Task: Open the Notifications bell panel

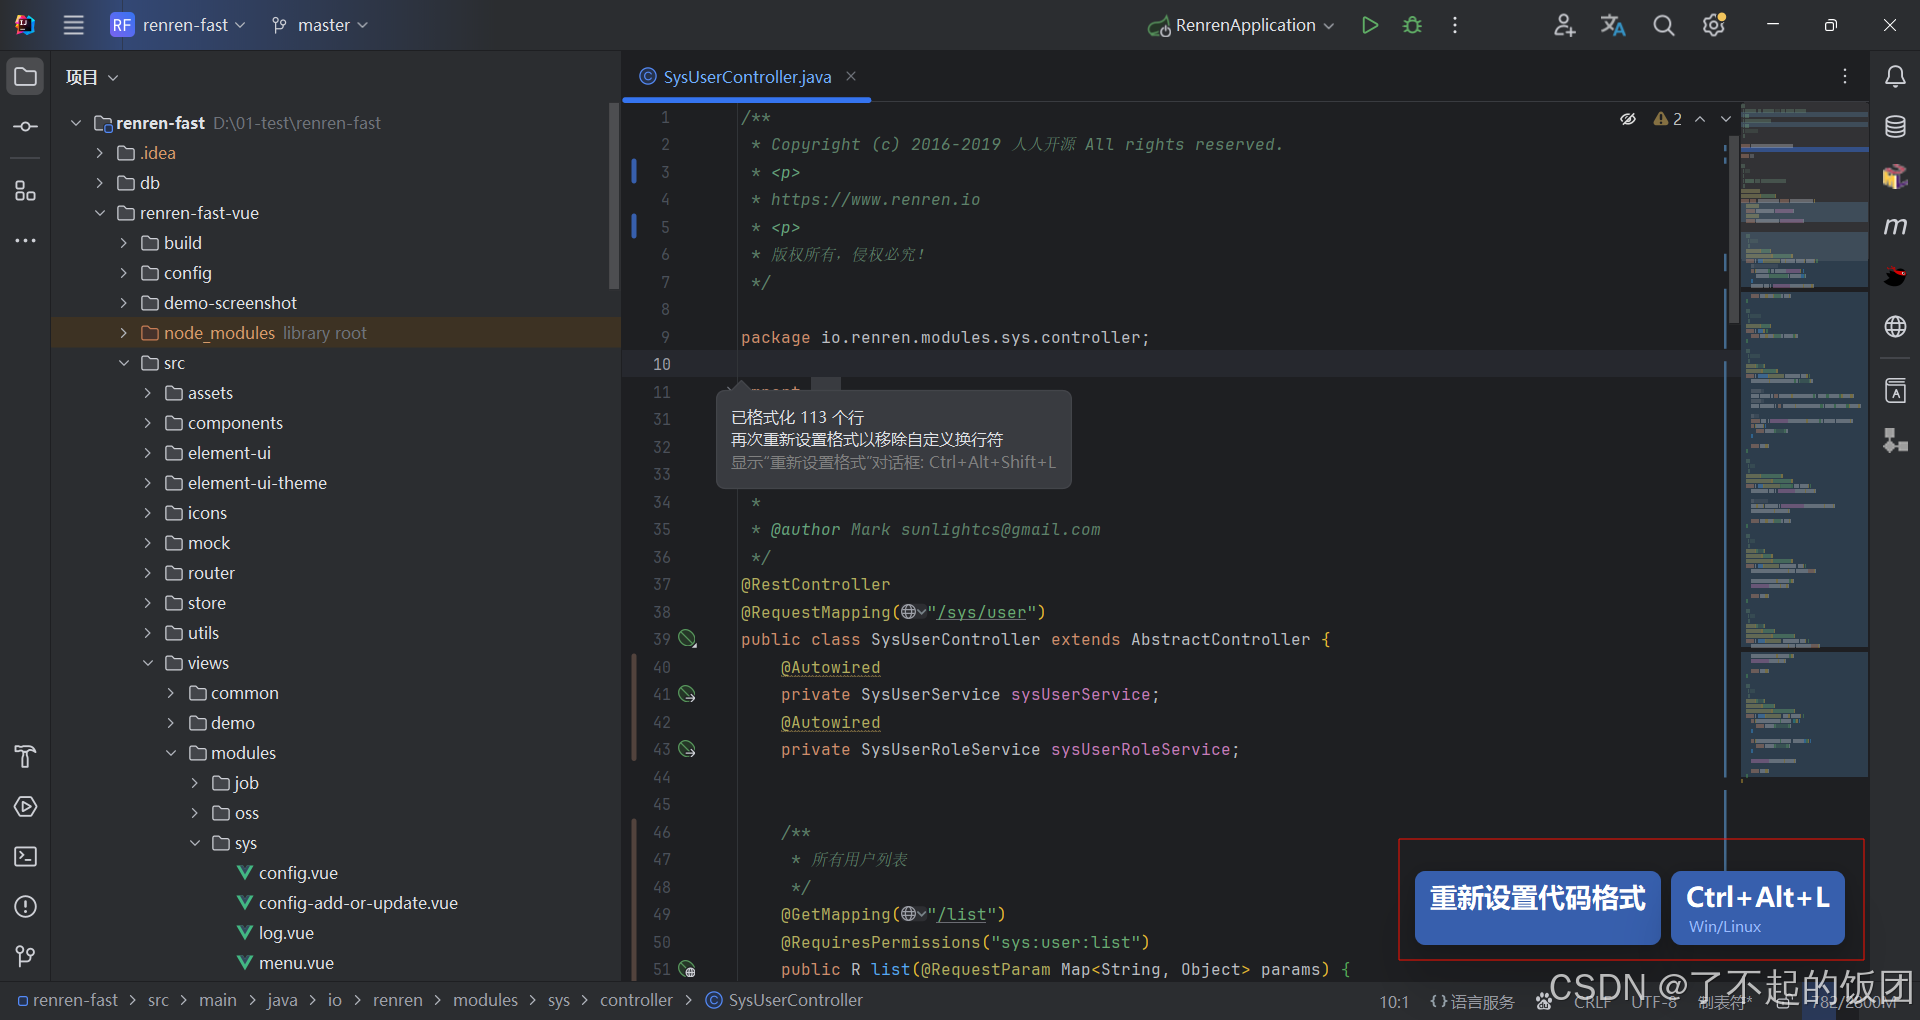Action: tap(1895, 77)
